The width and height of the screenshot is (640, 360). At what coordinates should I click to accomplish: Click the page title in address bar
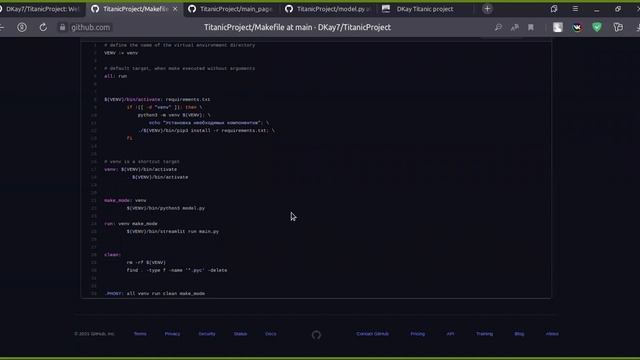pos(297,27)
